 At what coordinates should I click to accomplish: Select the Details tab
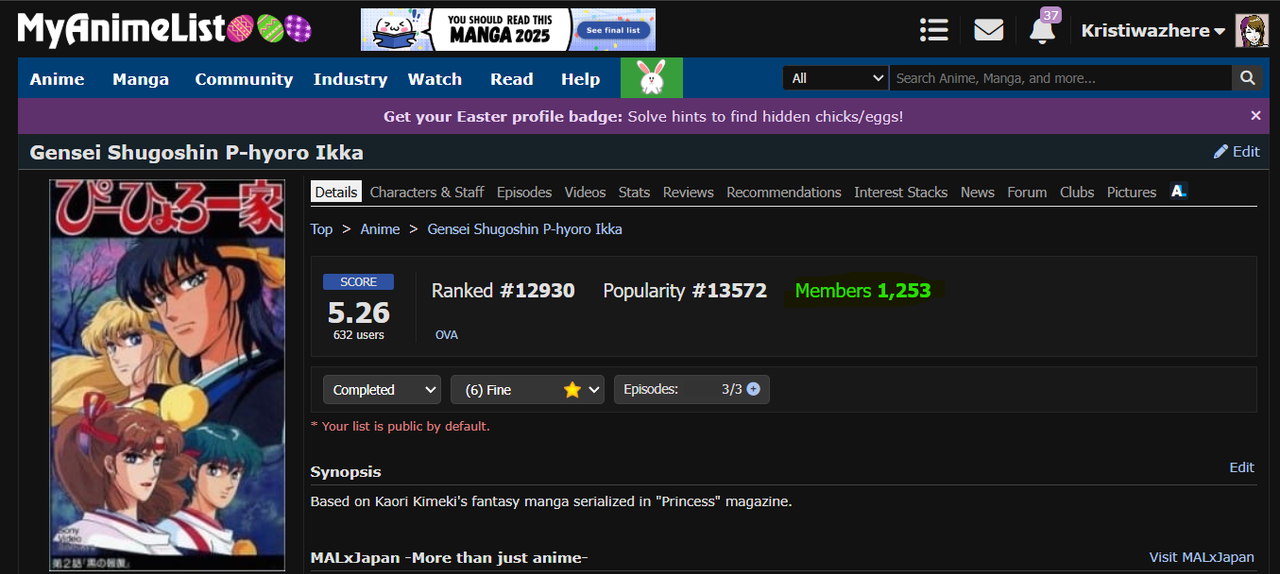point(336,192)
